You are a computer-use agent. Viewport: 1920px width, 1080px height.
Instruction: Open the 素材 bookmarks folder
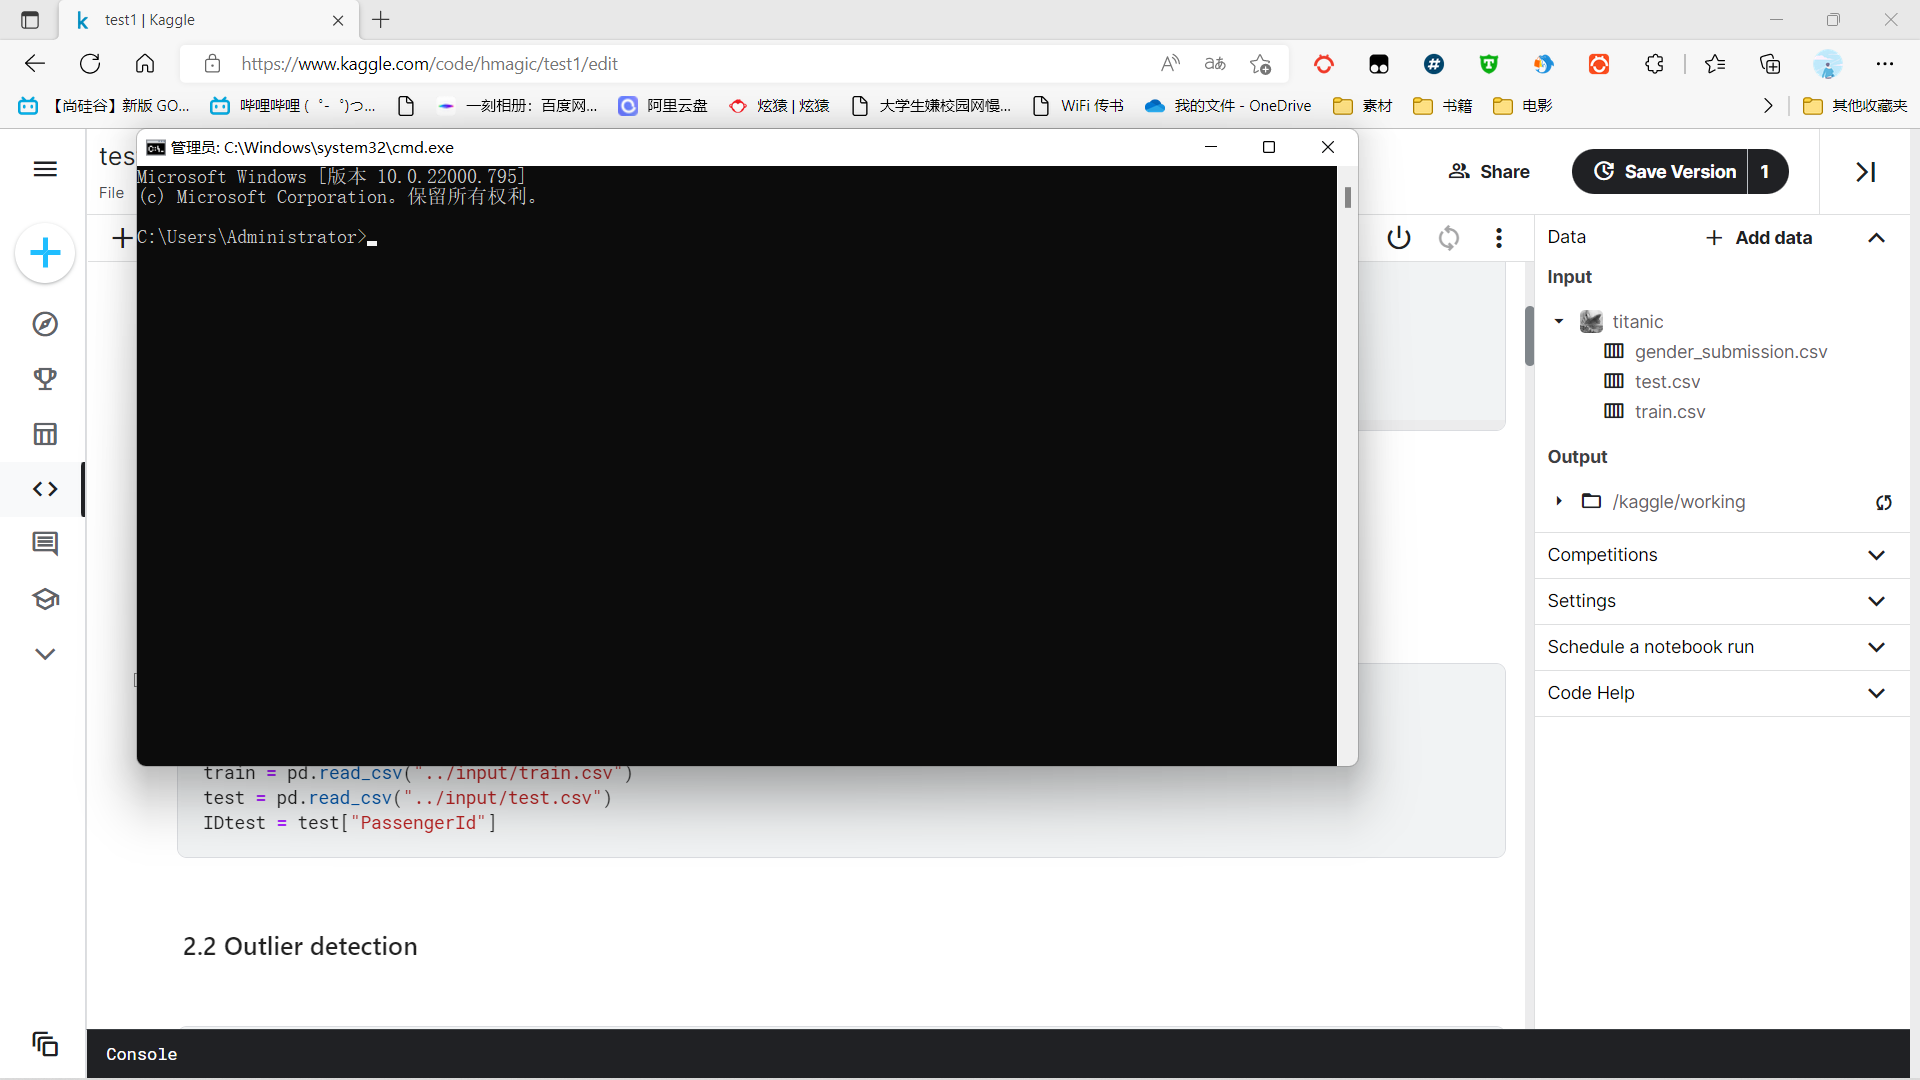tap(1363, 106)
